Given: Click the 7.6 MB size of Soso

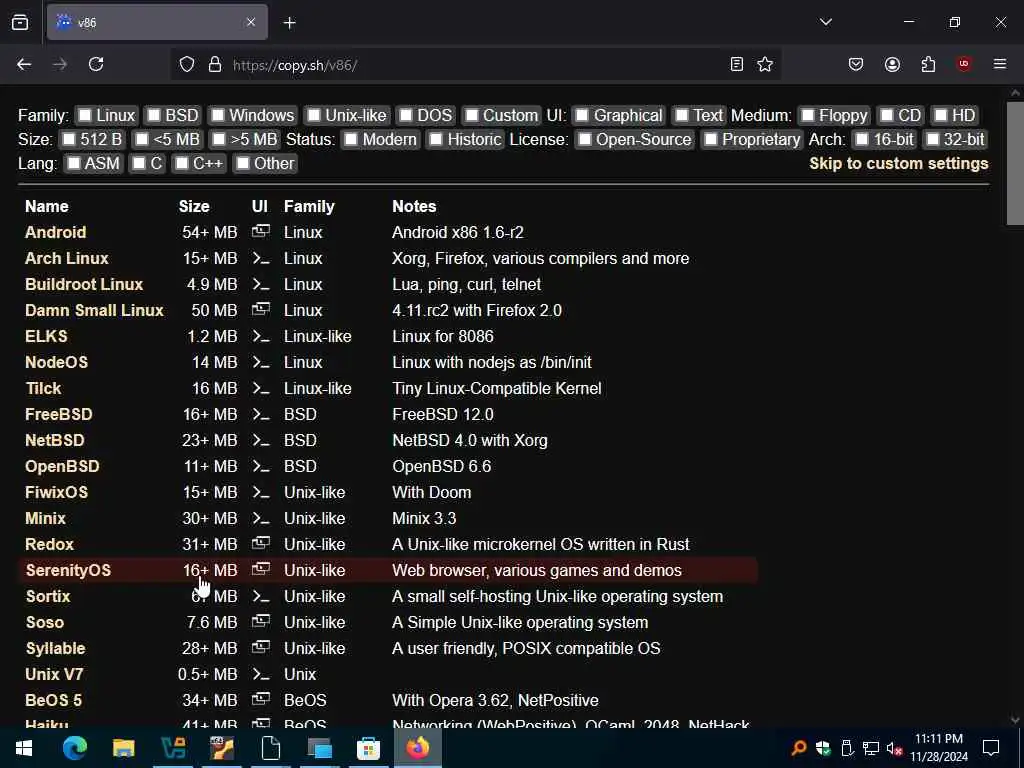Looking at the screenshot, I should [x=212, y=622].
